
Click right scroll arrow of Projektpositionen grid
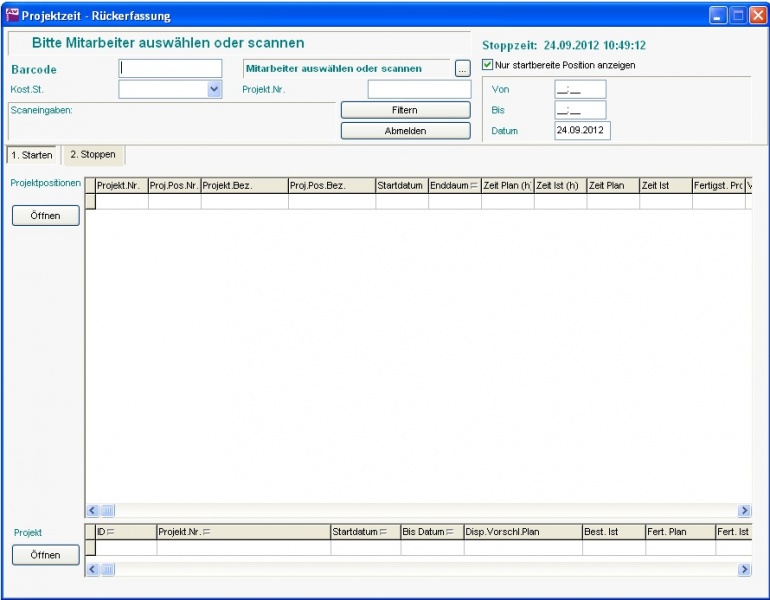[x=744, y=510]
